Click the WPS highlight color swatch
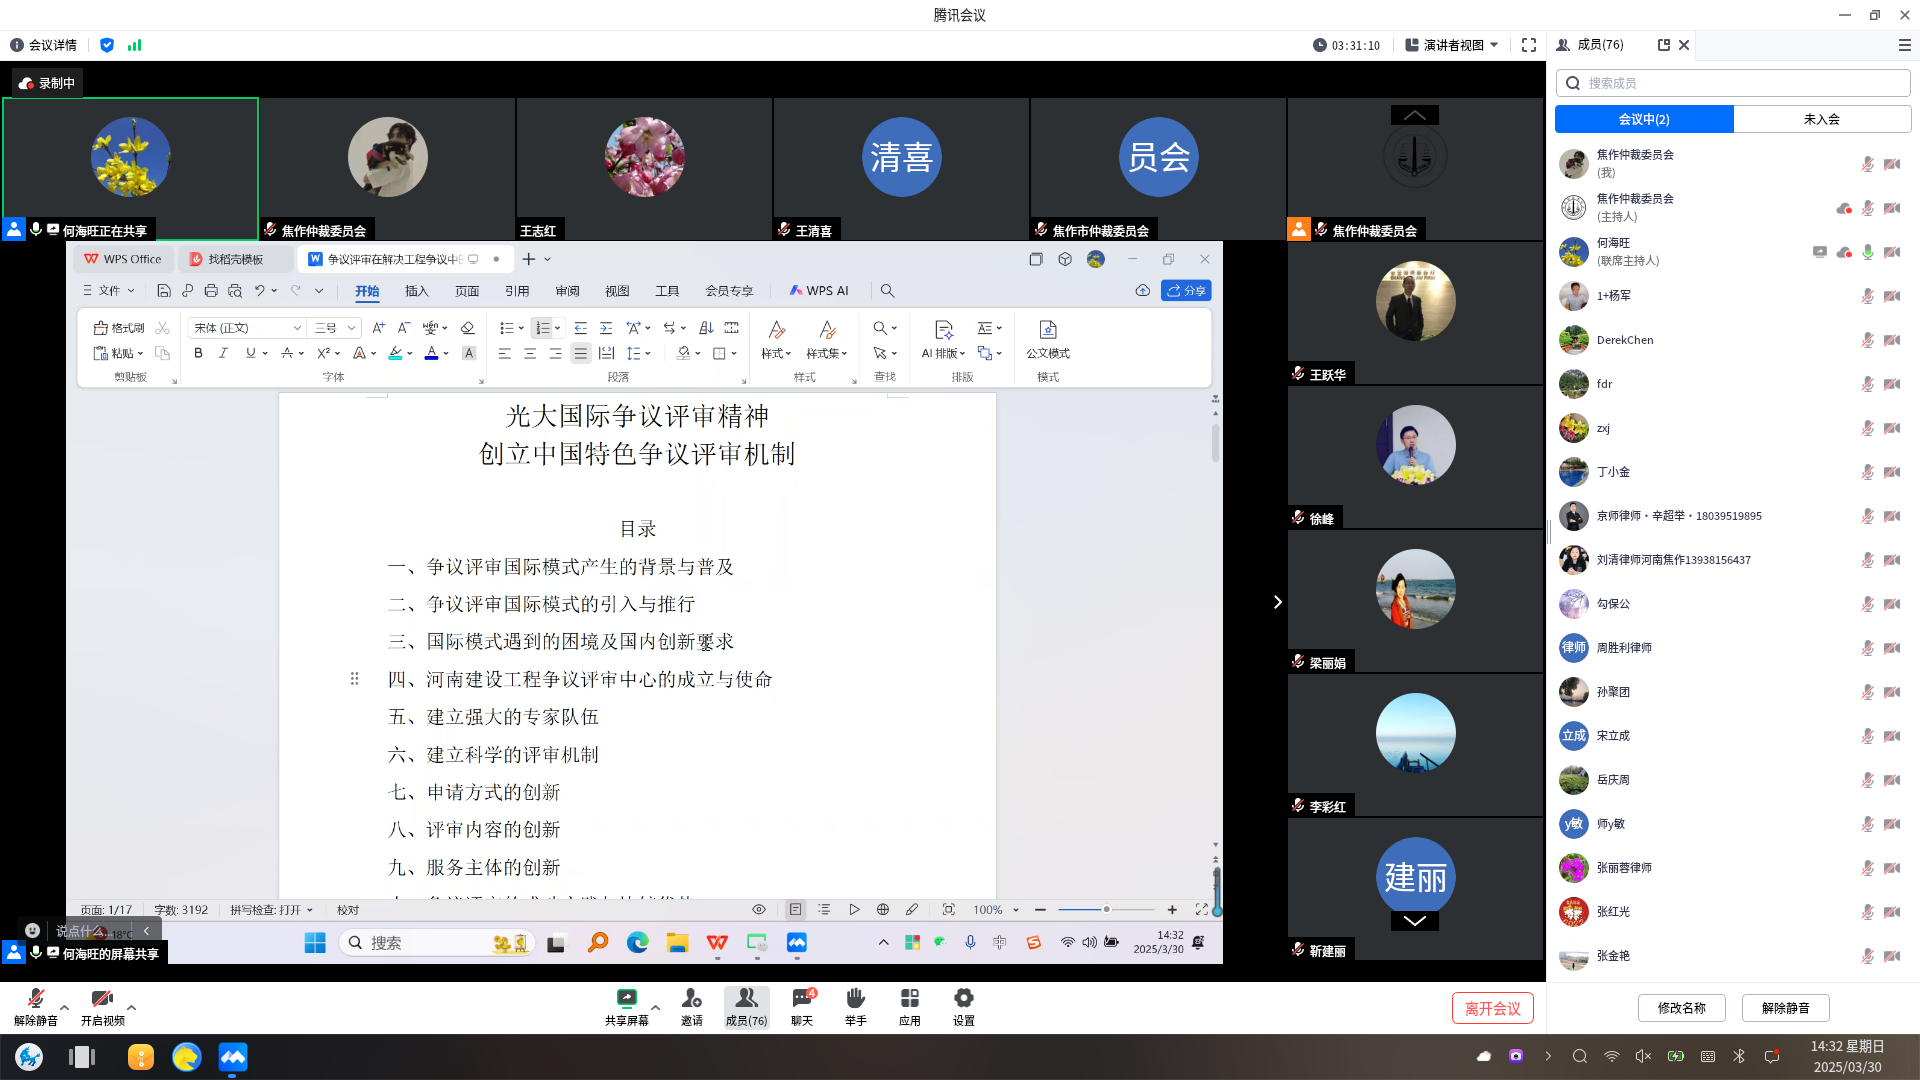This screenshot has width=1920, height=1080. [395, 353]
